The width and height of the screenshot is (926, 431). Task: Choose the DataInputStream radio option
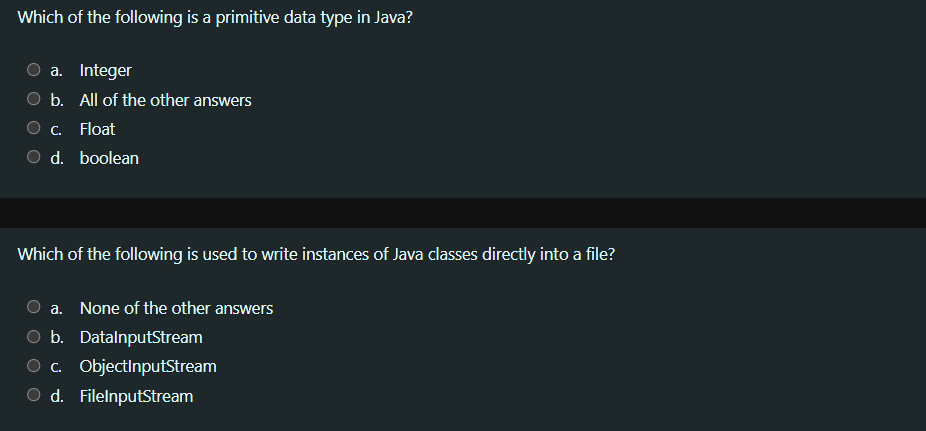click(x=34, y=336)
